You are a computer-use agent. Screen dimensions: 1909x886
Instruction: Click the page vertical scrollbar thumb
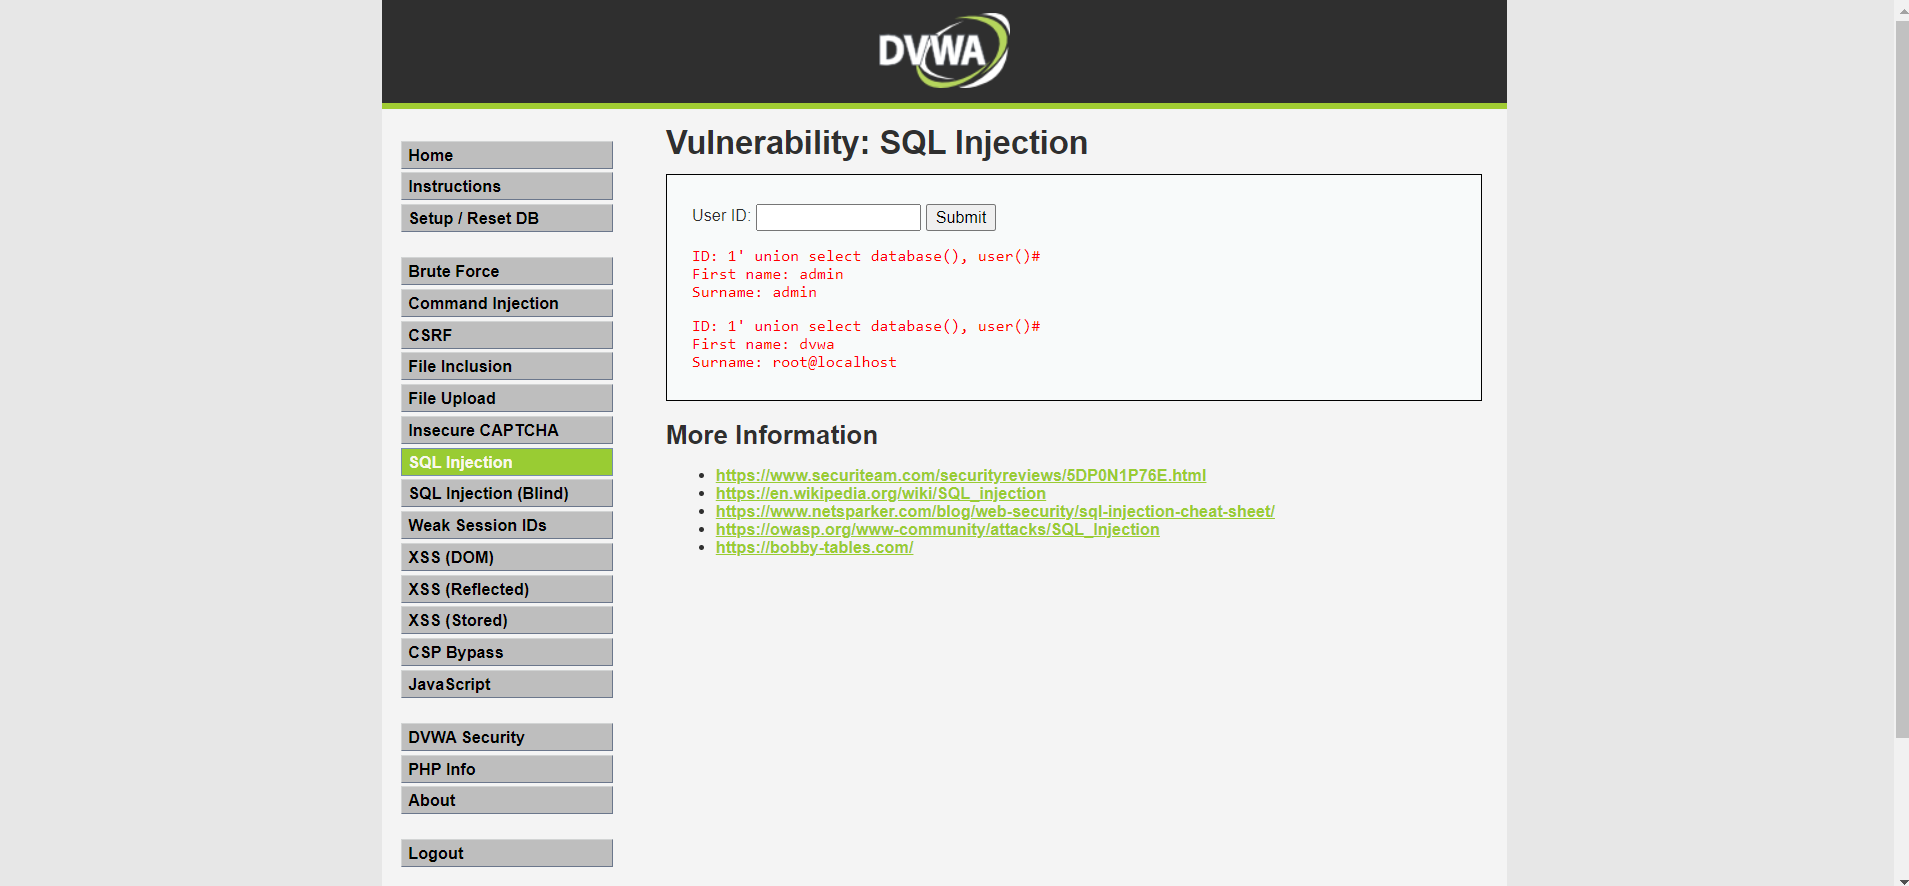[1901, 380]
